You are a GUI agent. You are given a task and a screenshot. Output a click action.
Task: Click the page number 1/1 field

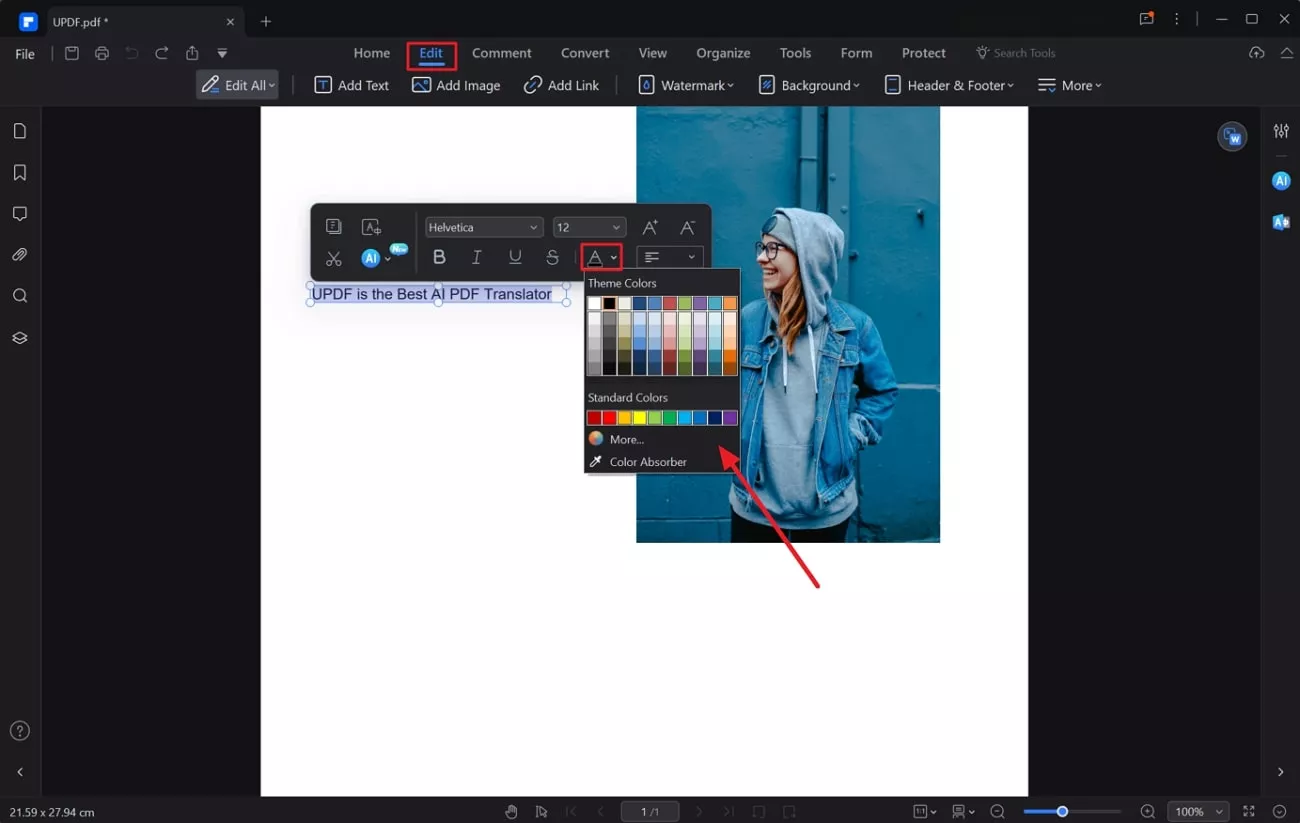click(x=650, y=812)
